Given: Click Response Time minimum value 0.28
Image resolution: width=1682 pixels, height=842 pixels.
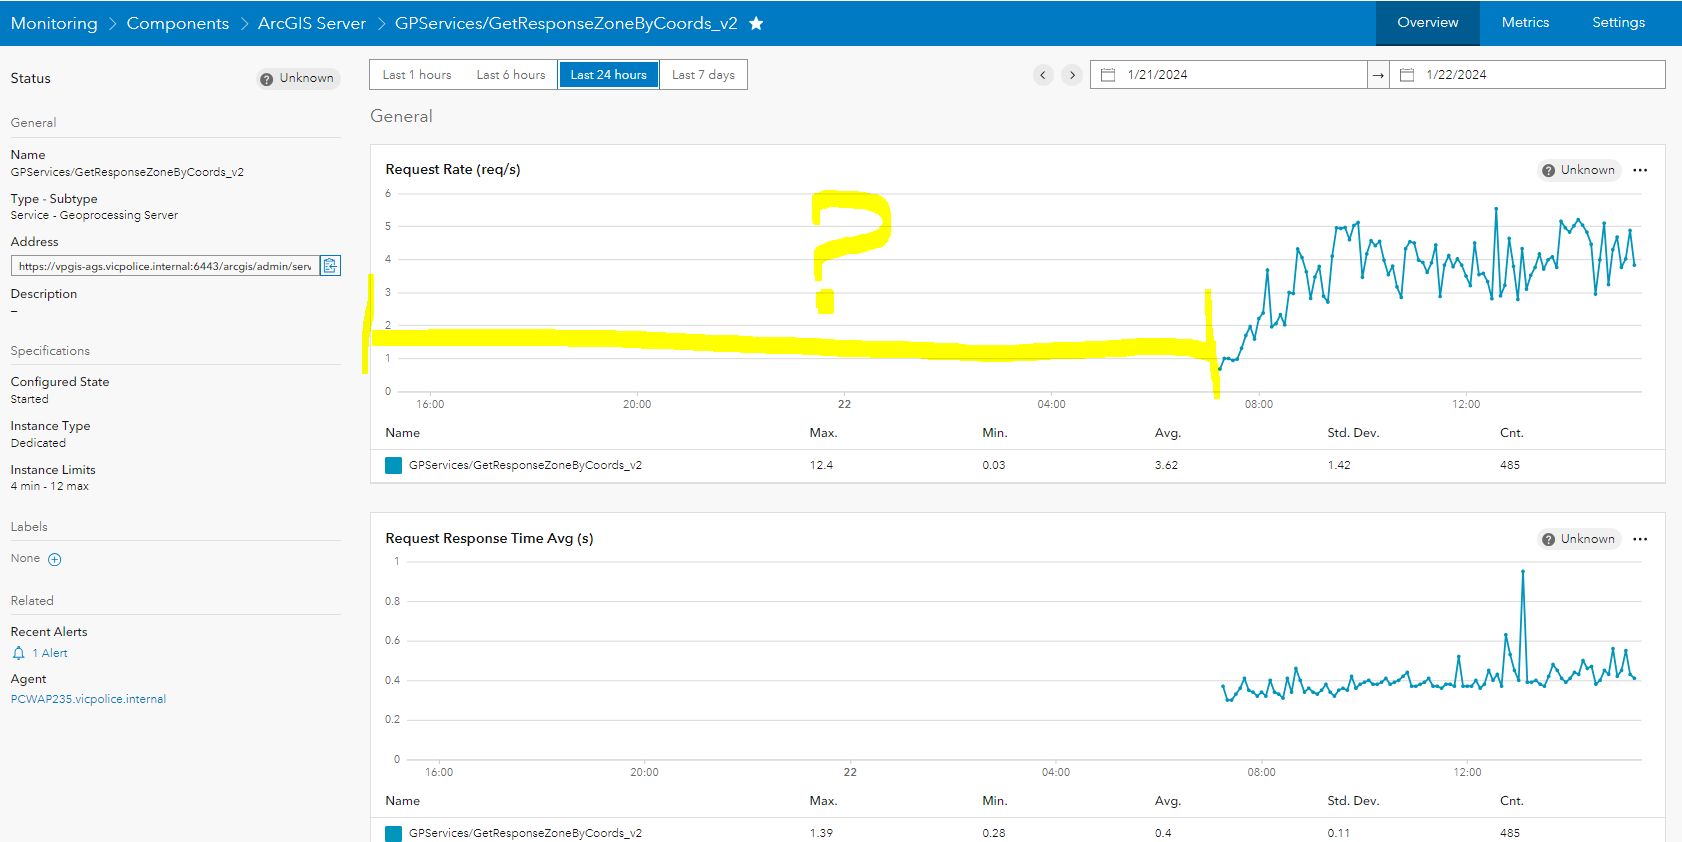Looking at the screenshot, I should [x=994, y=833].
